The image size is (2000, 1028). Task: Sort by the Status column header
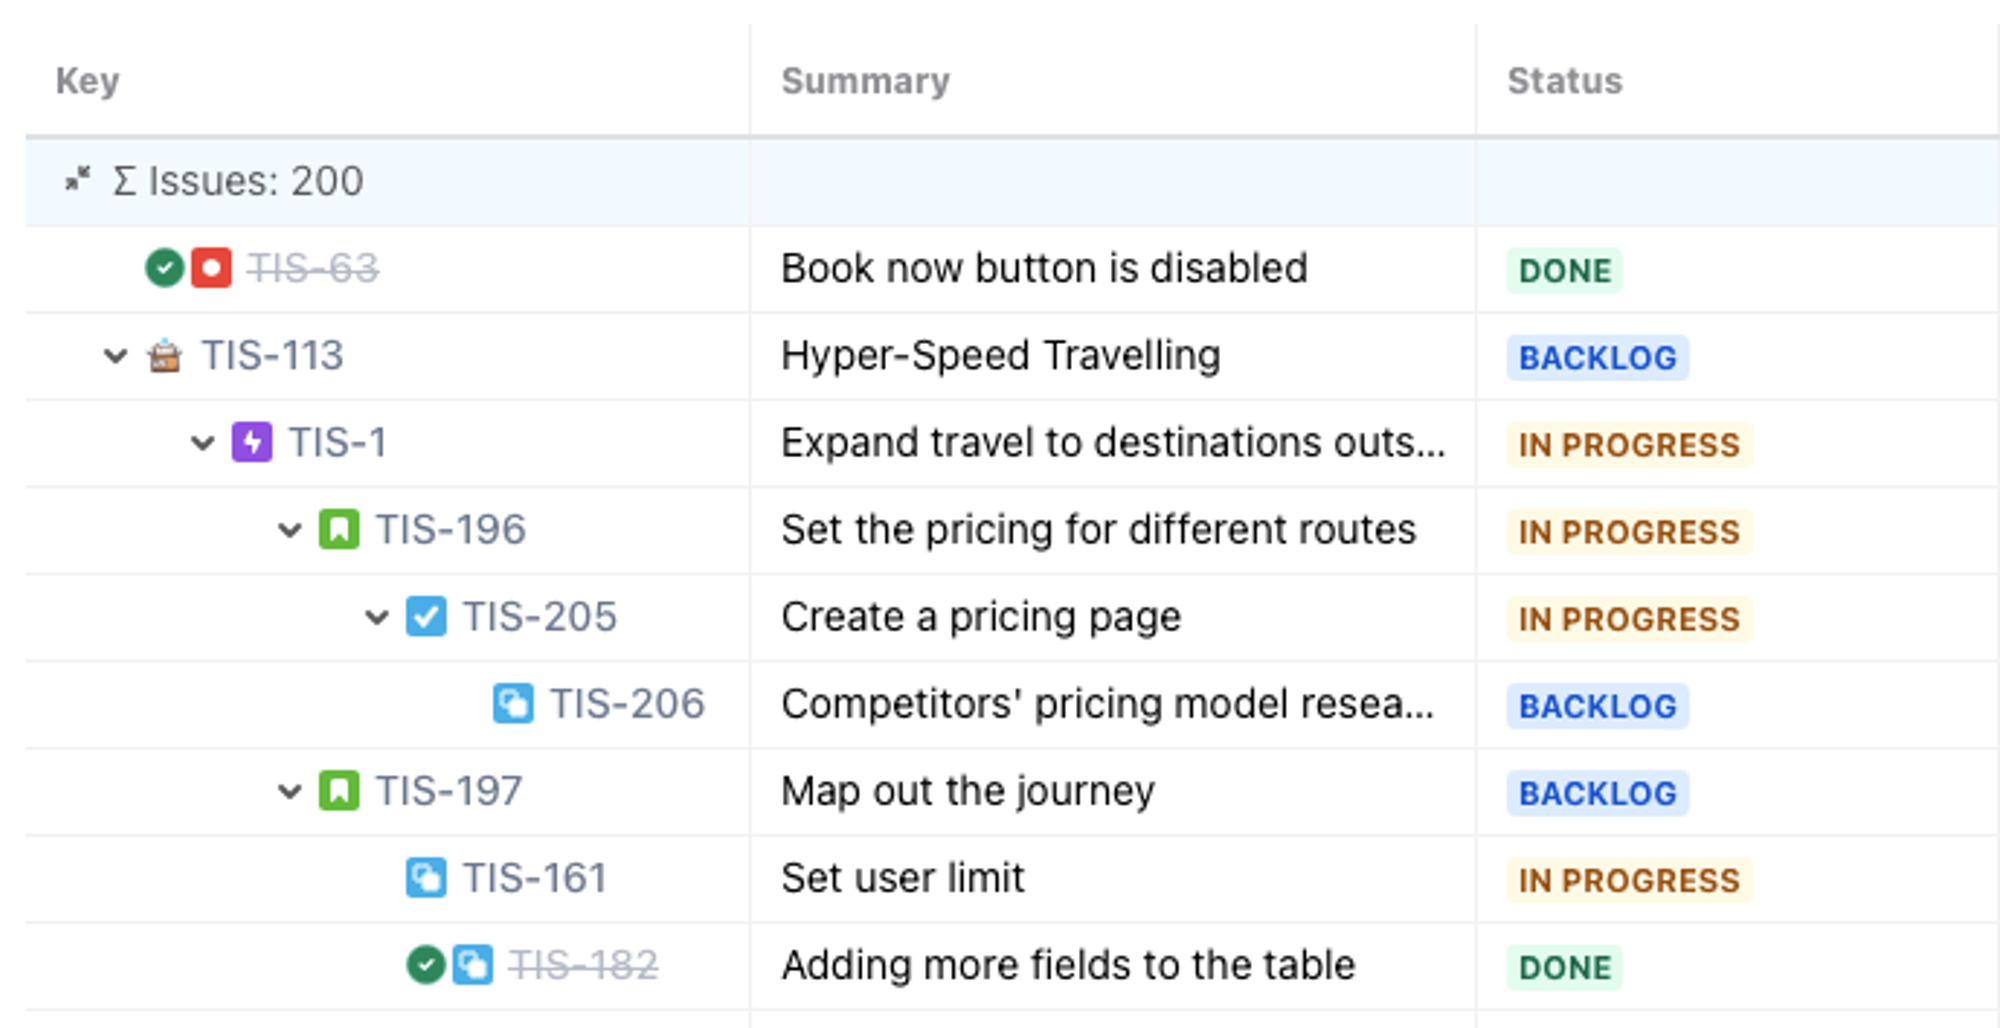point(1564,81)
